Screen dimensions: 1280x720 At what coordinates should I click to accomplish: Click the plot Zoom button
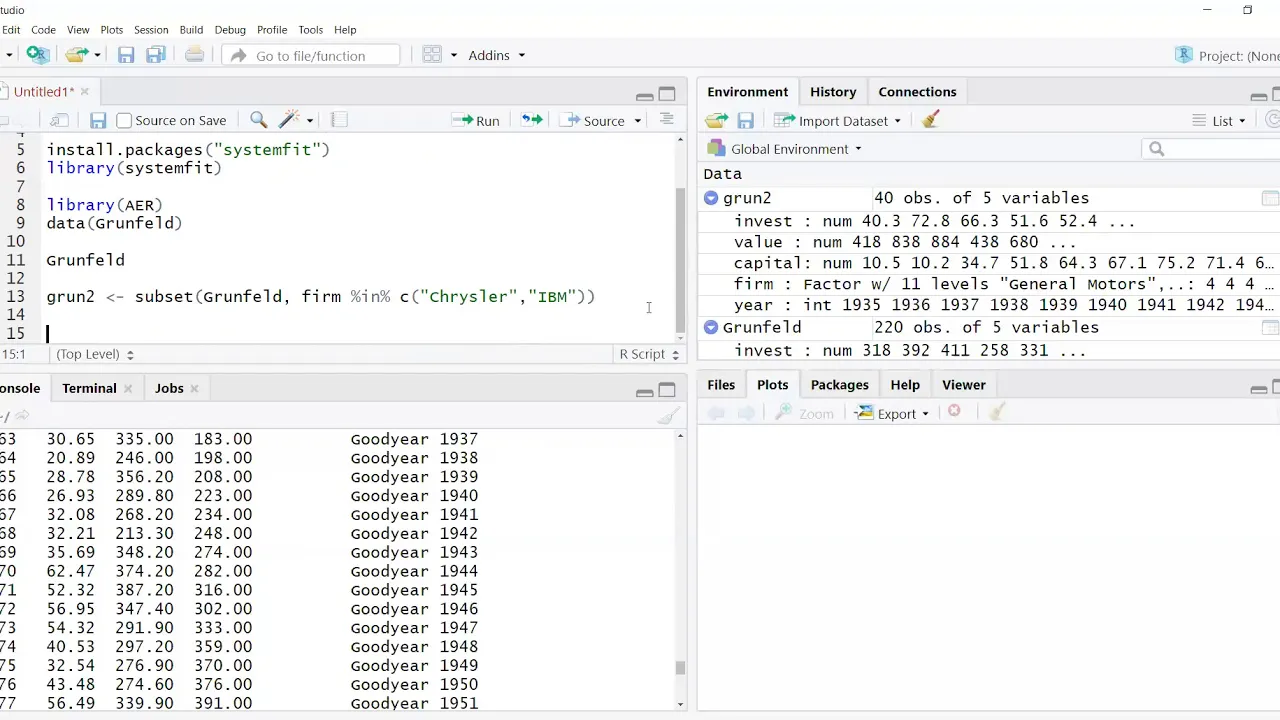pyautogui.click(x=805, y=413)
